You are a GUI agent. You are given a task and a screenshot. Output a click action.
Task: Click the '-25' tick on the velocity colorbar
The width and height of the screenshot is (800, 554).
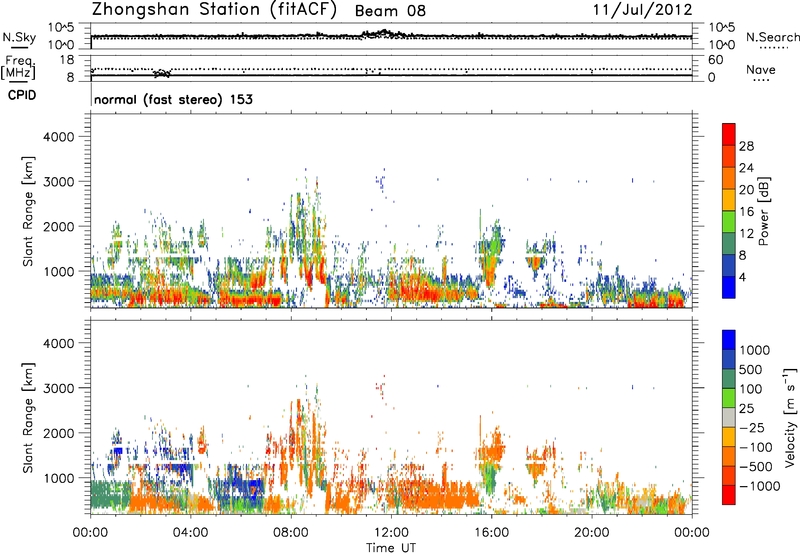click(x=752, y=427)
